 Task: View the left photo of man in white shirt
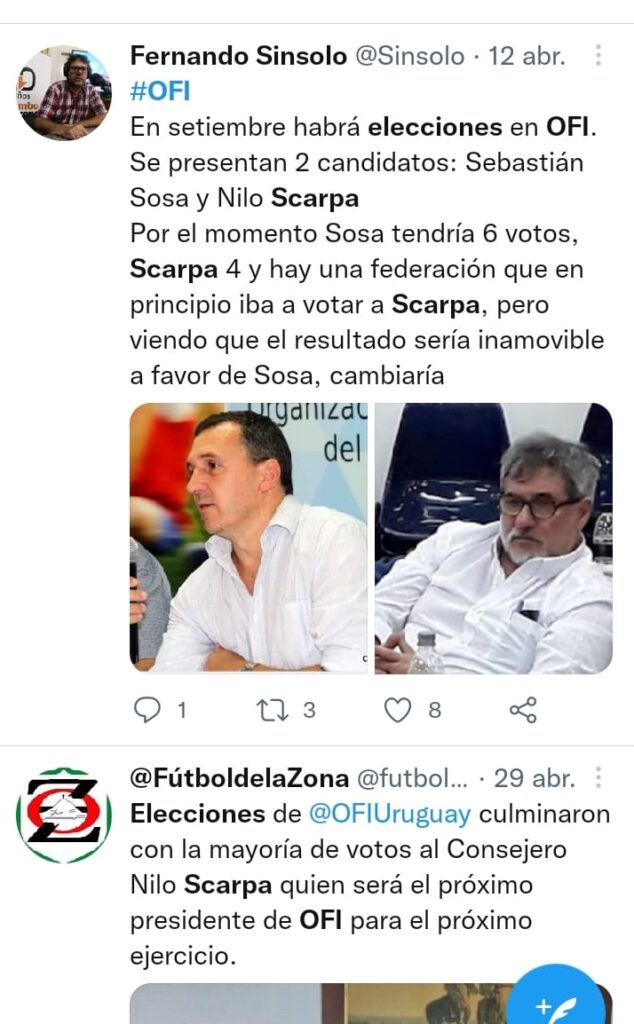(x=249, y=538)
